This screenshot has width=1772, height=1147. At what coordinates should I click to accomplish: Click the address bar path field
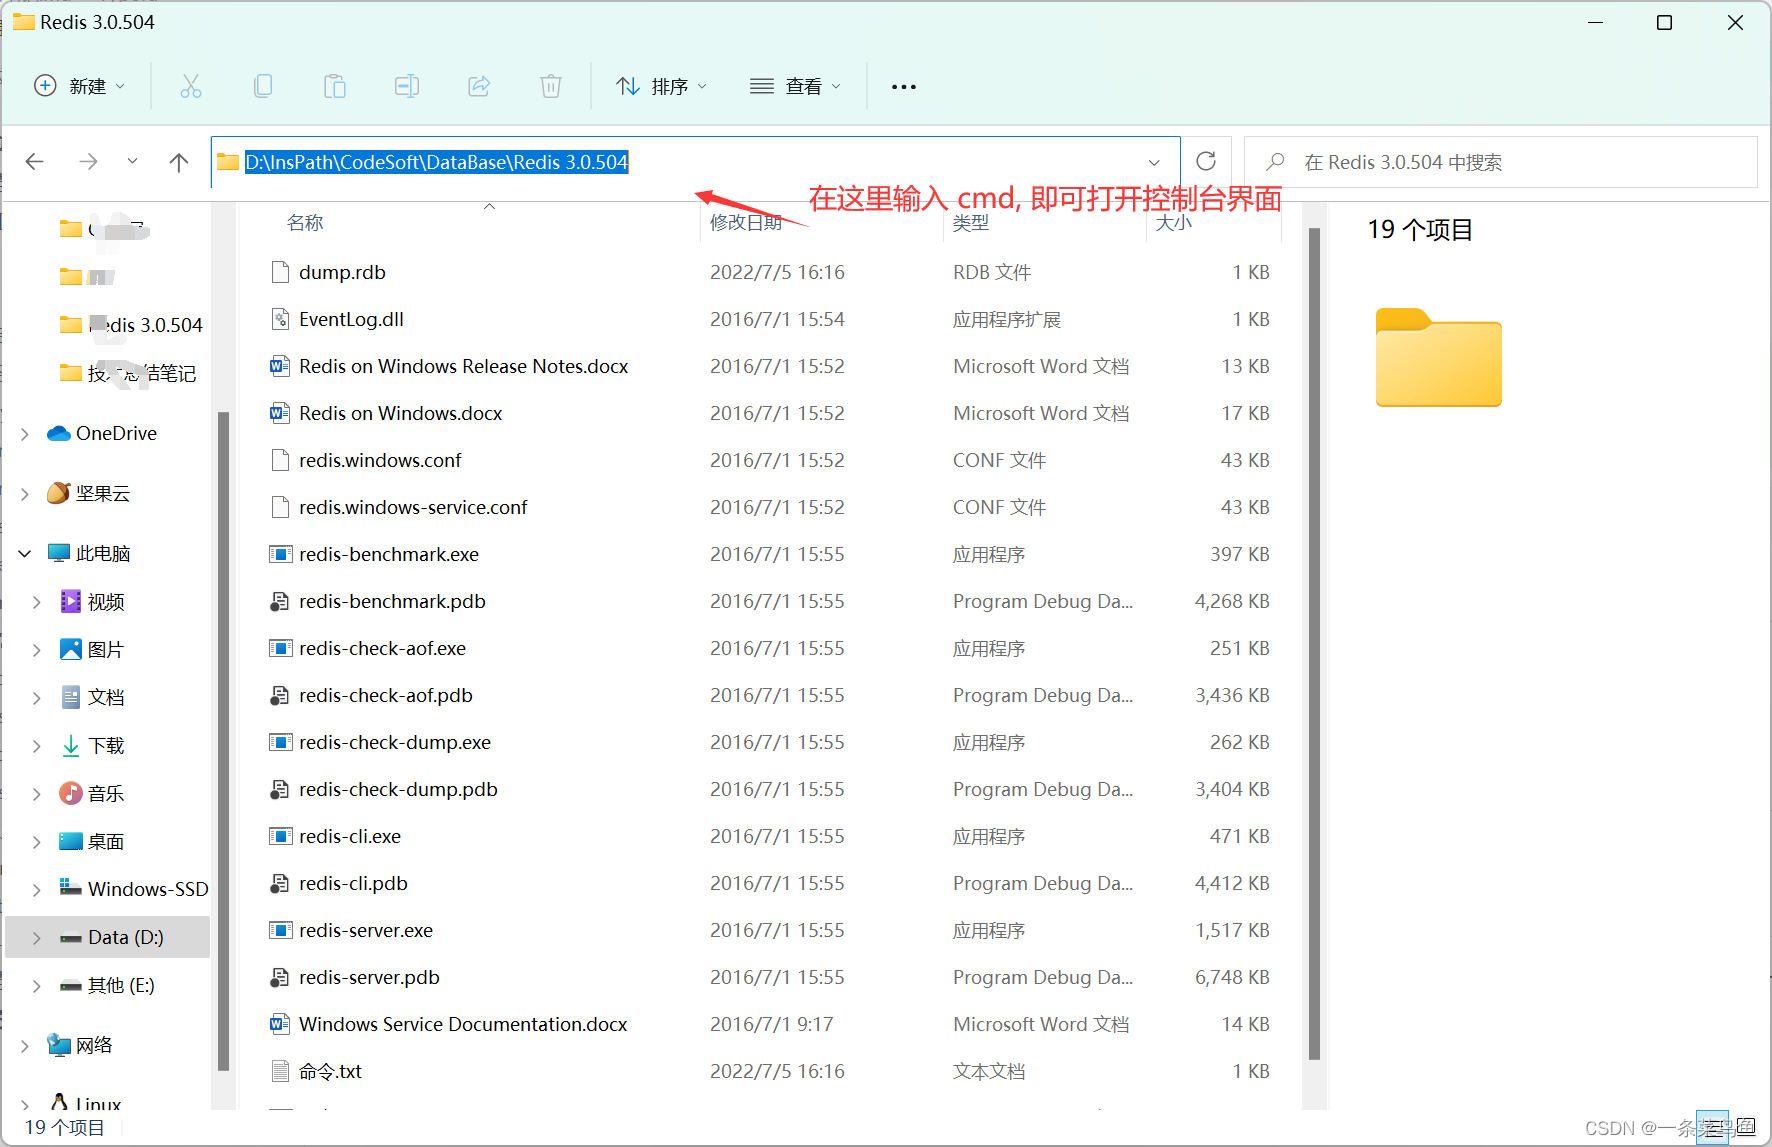695,162
